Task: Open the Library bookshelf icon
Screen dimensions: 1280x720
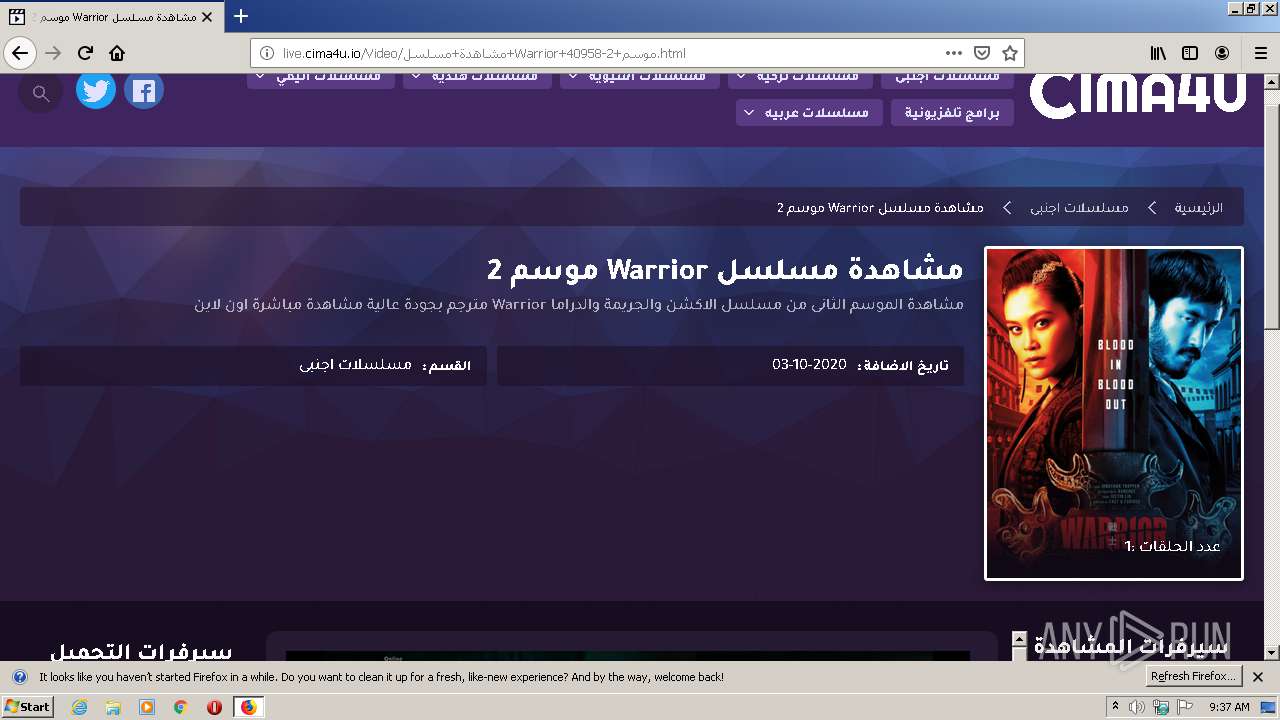Action: 1158,53
